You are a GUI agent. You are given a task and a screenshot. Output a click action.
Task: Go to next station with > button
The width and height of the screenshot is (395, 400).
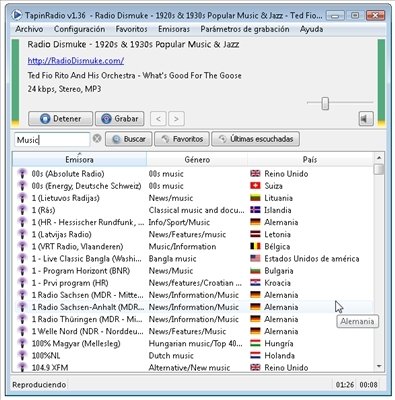176,119
